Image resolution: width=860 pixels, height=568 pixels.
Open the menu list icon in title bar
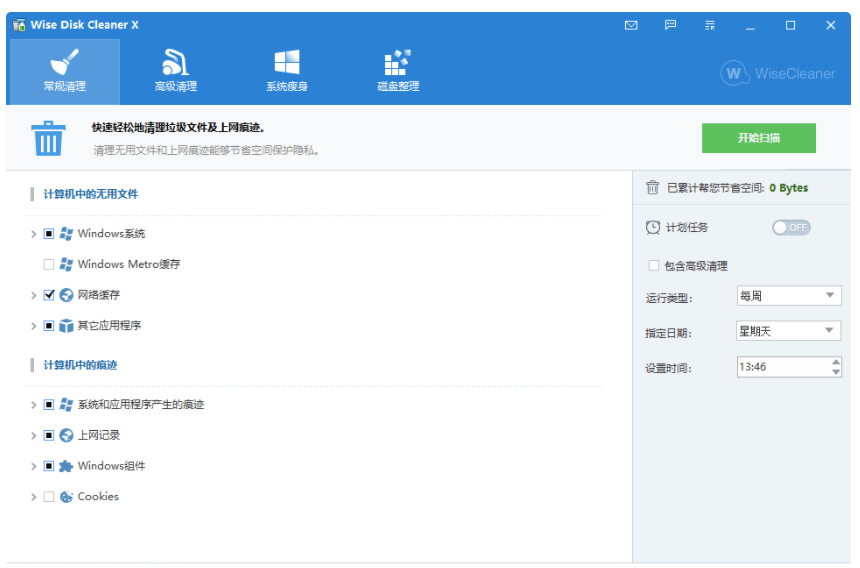point(710,25)
